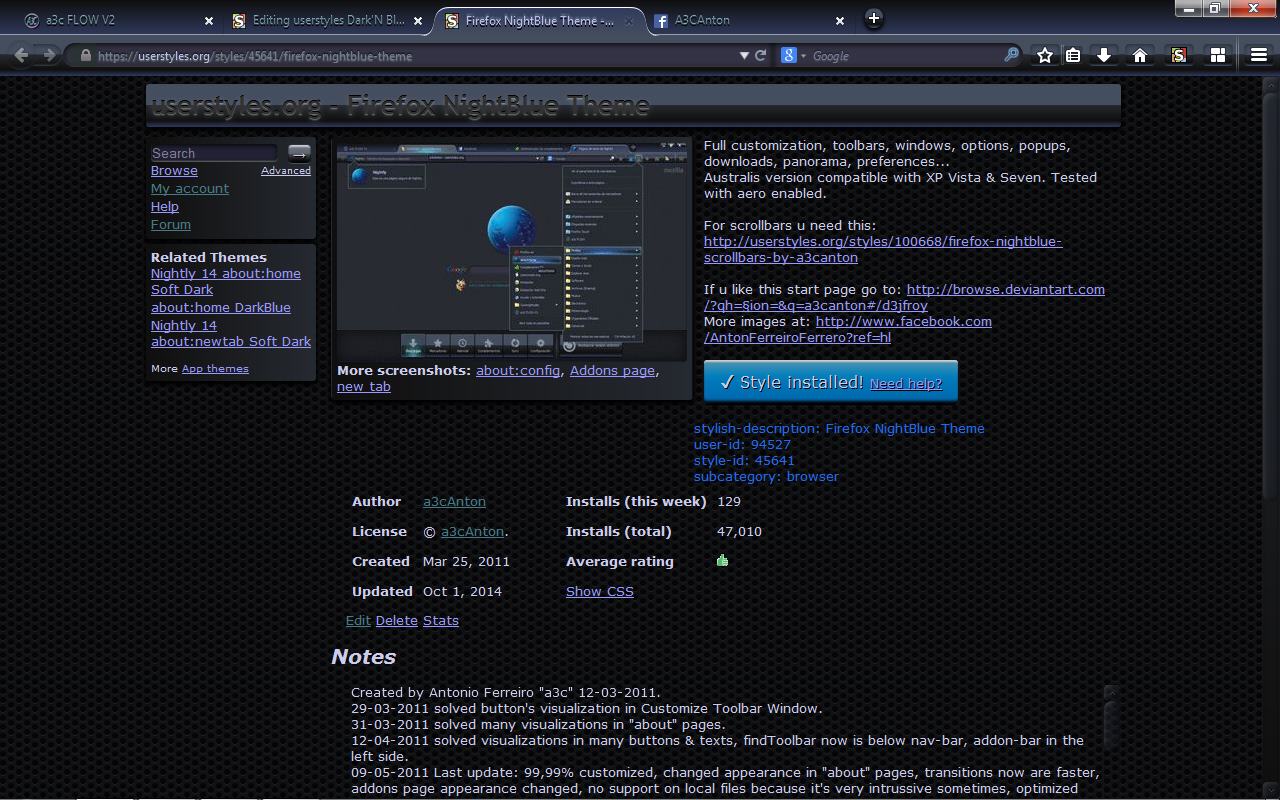View the new tab screenshot link
Viewport: 1280px width, 800px height.
(364, 387)
